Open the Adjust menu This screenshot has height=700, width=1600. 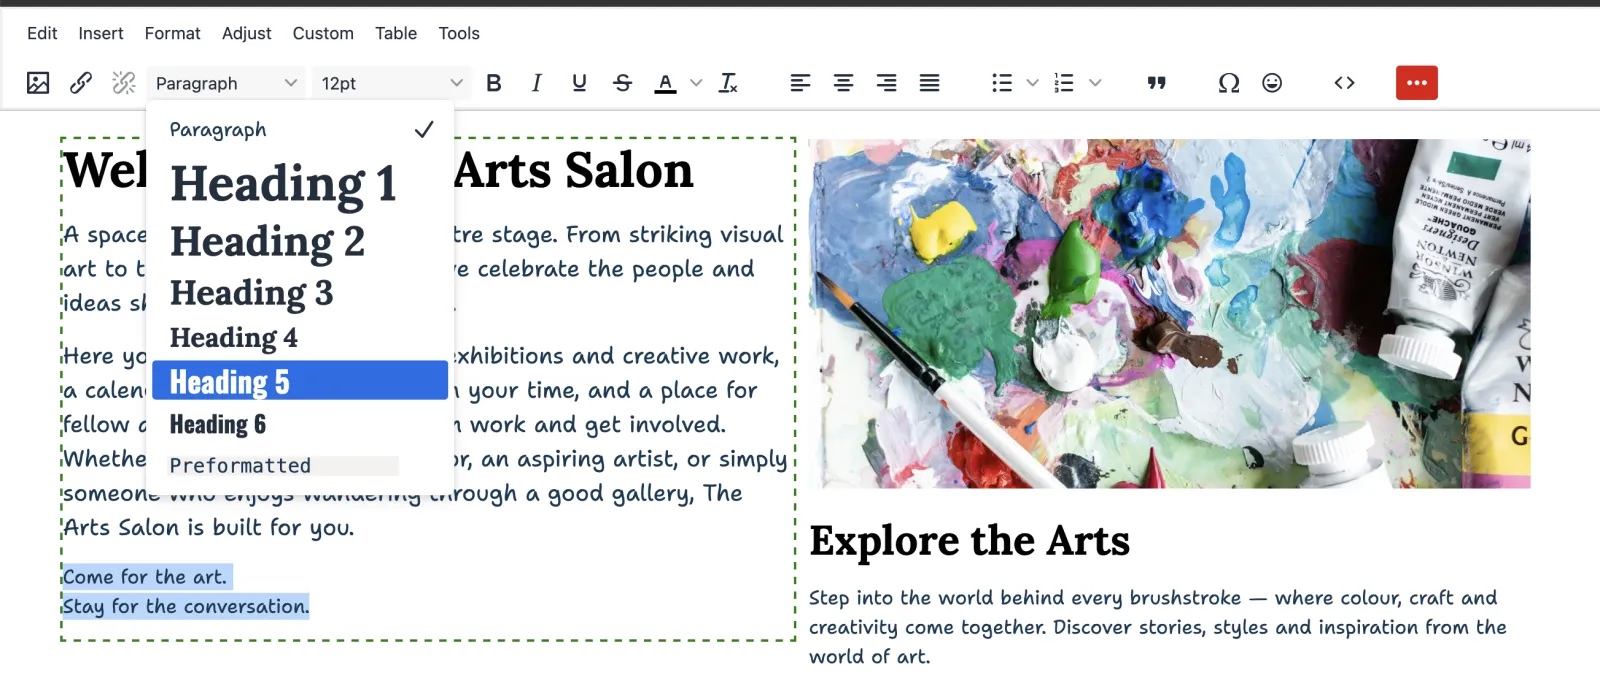[x=247, y=33]
